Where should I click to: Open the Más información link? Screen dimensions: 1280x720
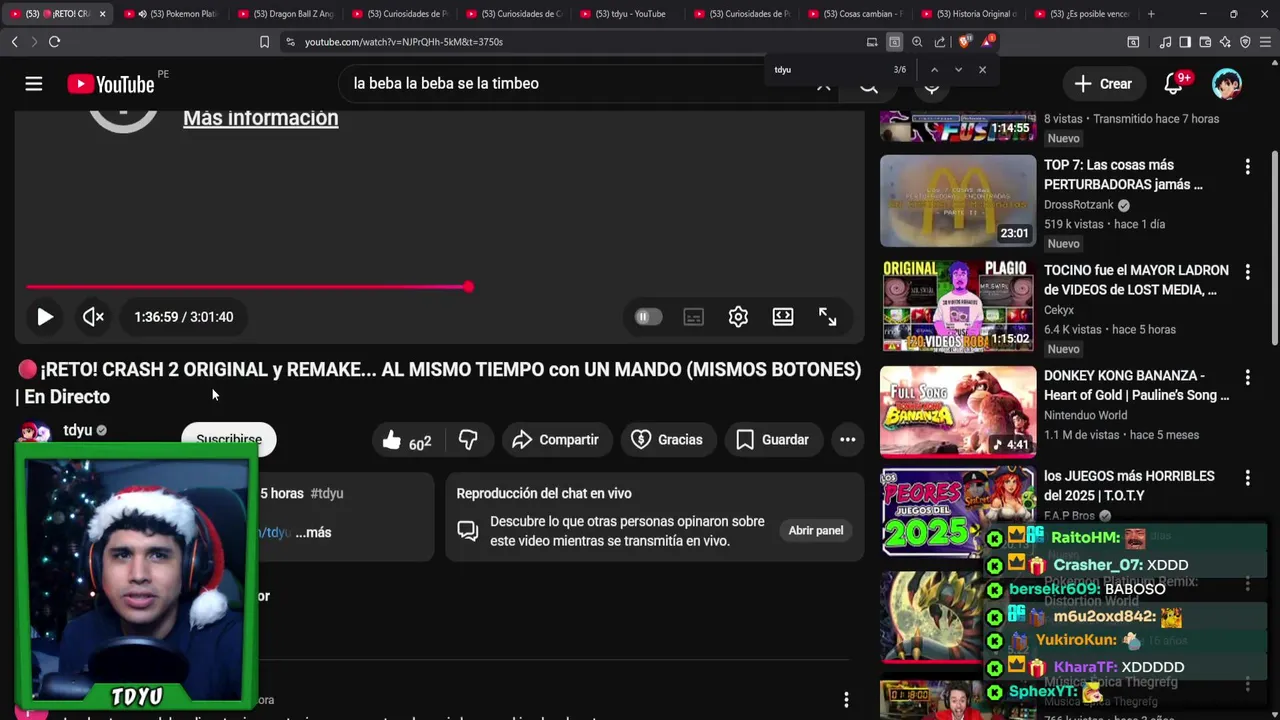coord(260,118)
